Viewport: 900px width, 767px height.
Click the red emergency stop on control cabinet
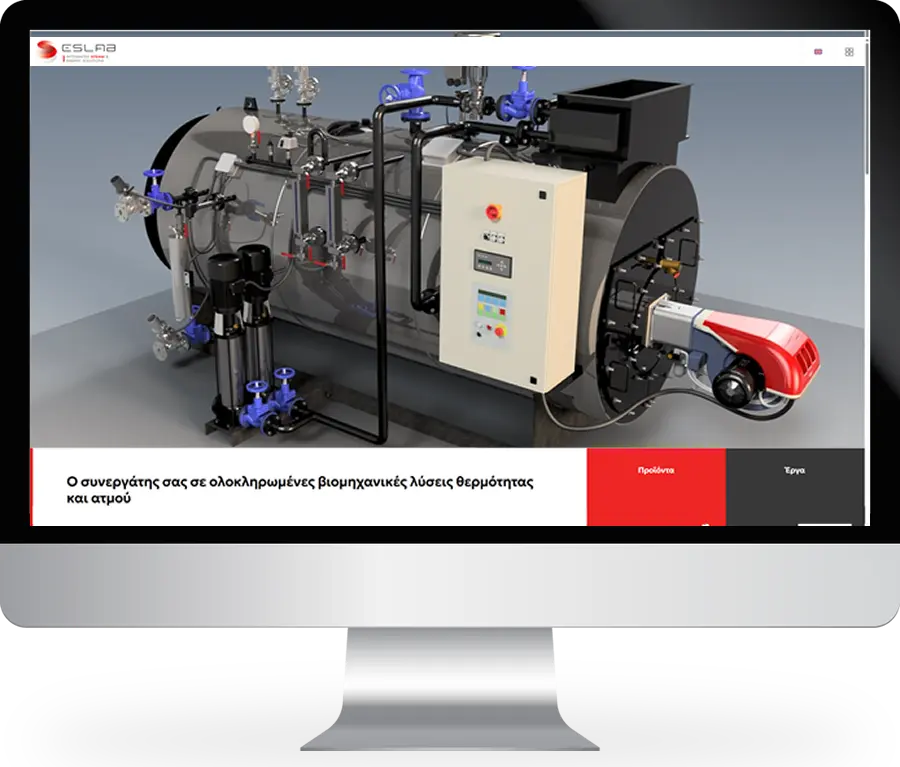pos(491,211)
